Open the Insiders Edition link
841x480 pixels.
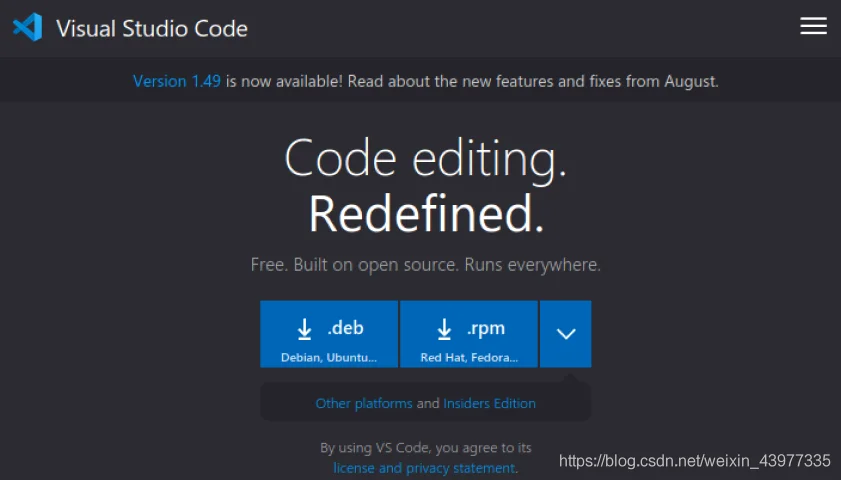pos(489,403)
